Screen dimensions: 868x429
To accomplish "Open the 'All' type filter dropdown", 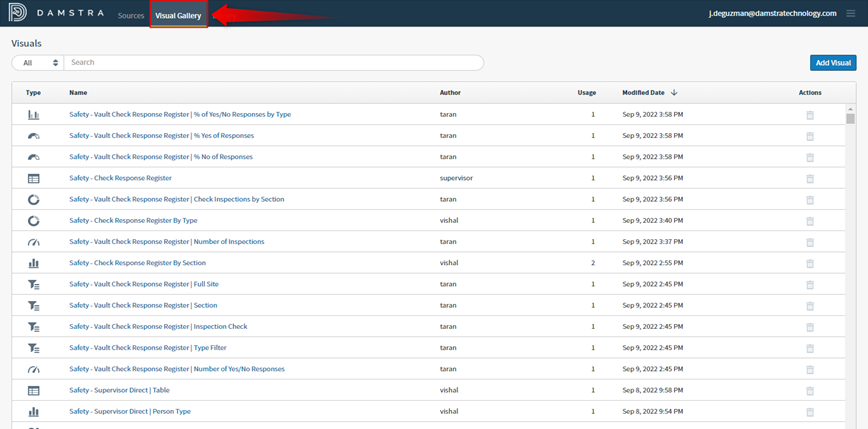I will (x=38, y=63).
